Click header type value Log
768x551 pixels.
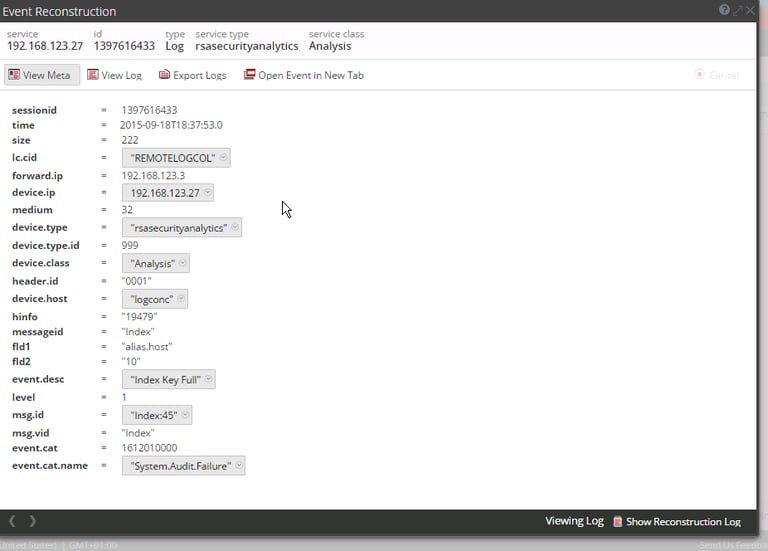[x=174, y=46]
